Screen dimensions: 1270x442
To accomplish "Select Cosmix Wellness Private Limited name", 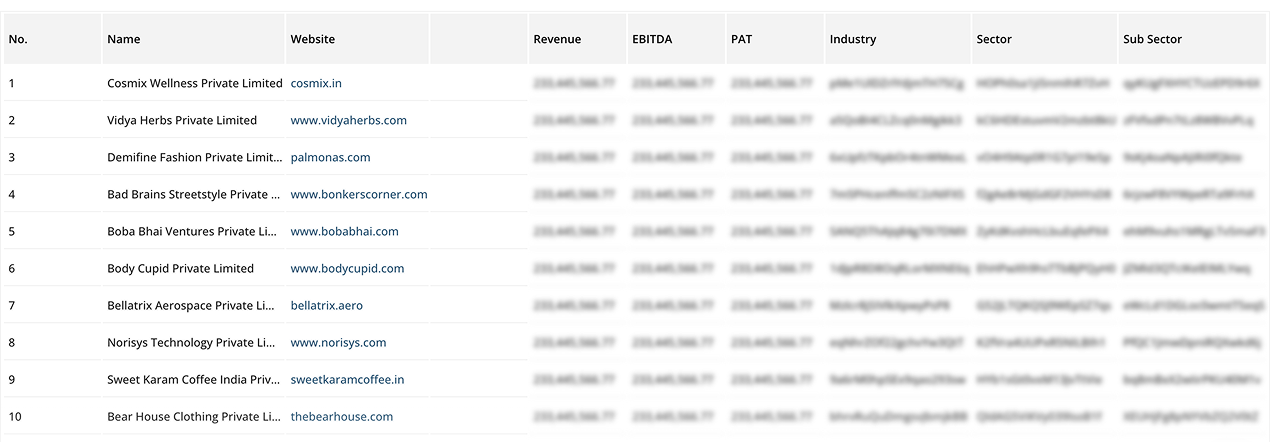I will click(195, 83).
